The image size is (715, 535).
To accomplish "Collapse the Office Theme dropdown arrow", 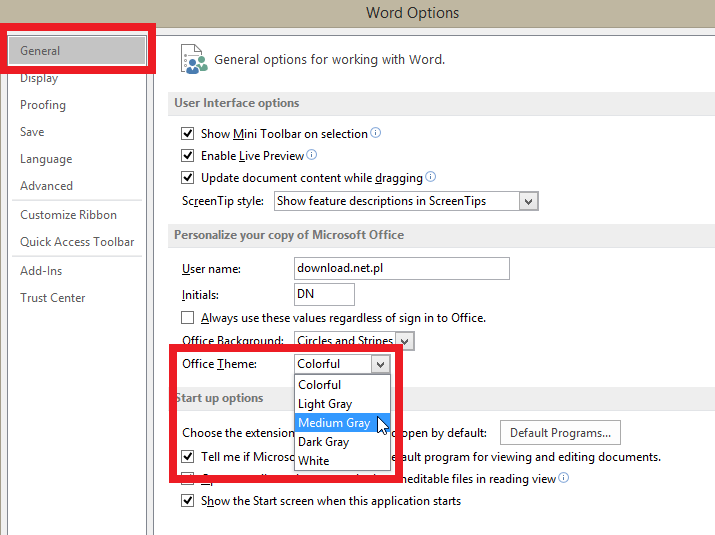I will (381, 364).
